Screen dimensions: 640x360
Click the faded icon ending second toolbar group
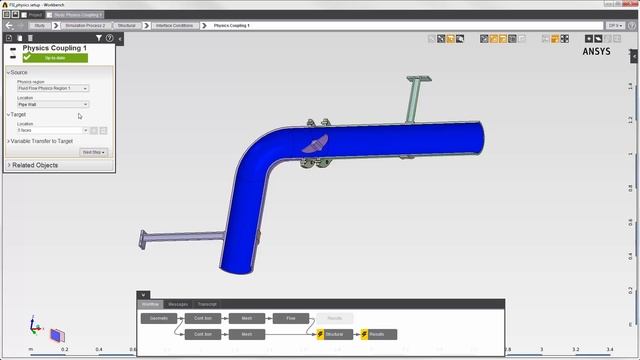(522, 39)
